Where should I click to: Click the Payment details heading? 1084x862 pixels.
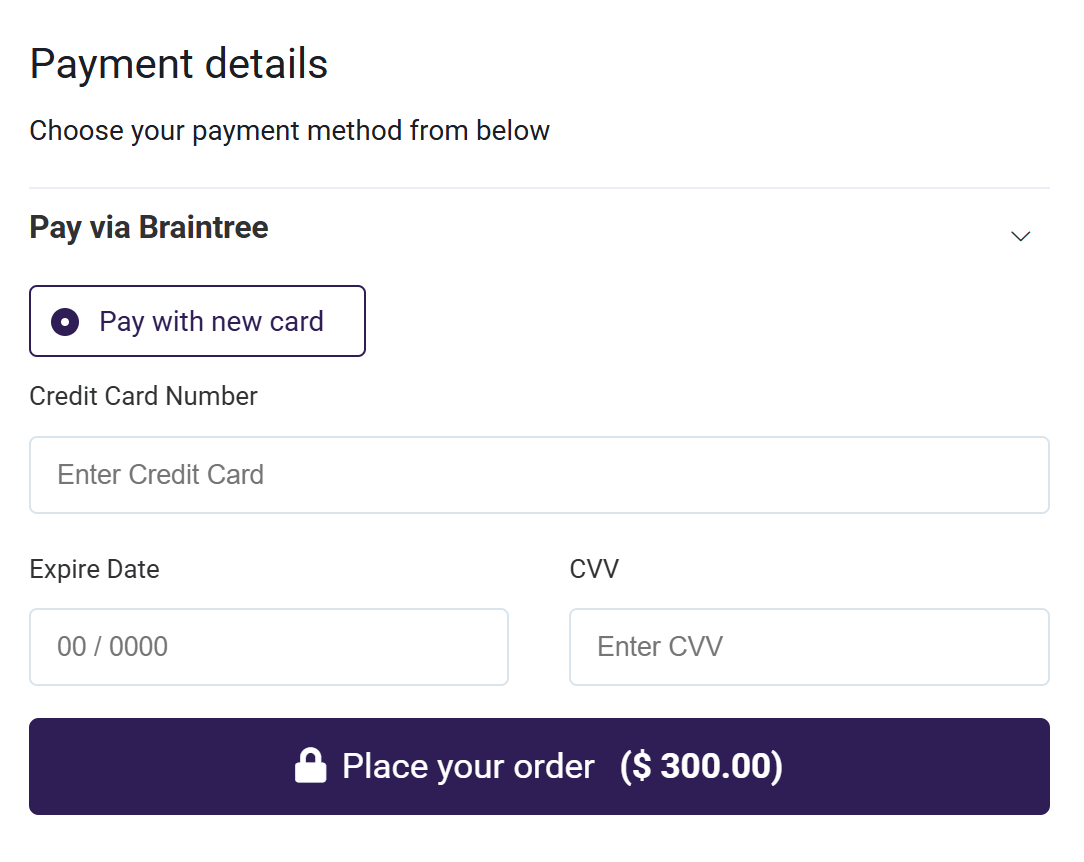pos(179,64)
